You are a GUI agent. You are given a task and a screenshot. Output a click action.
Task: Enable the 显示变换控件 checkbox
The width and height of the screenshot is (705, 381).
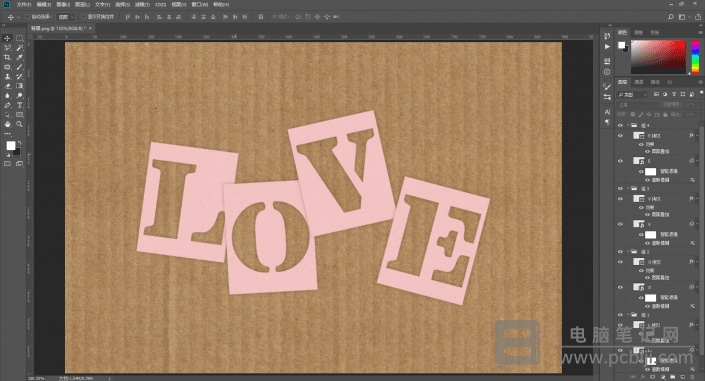[84, 17]
